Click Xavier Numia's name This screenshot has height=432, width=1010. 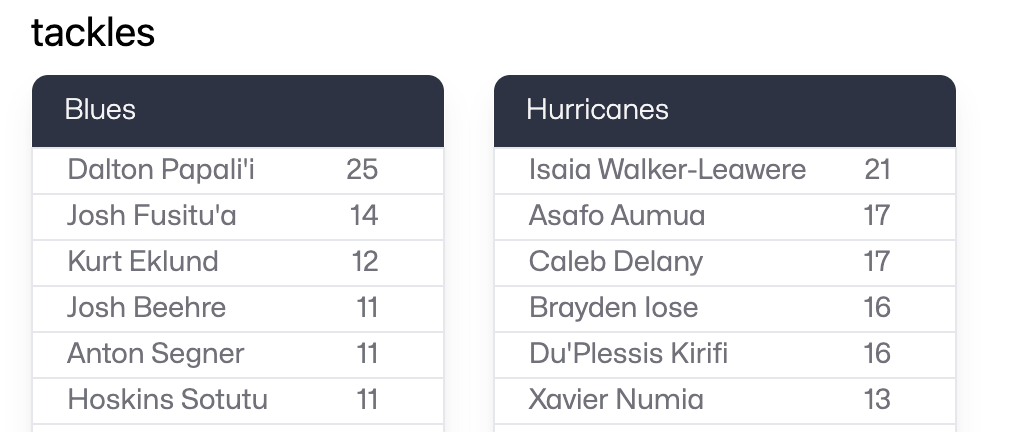[x=616, y=400]
